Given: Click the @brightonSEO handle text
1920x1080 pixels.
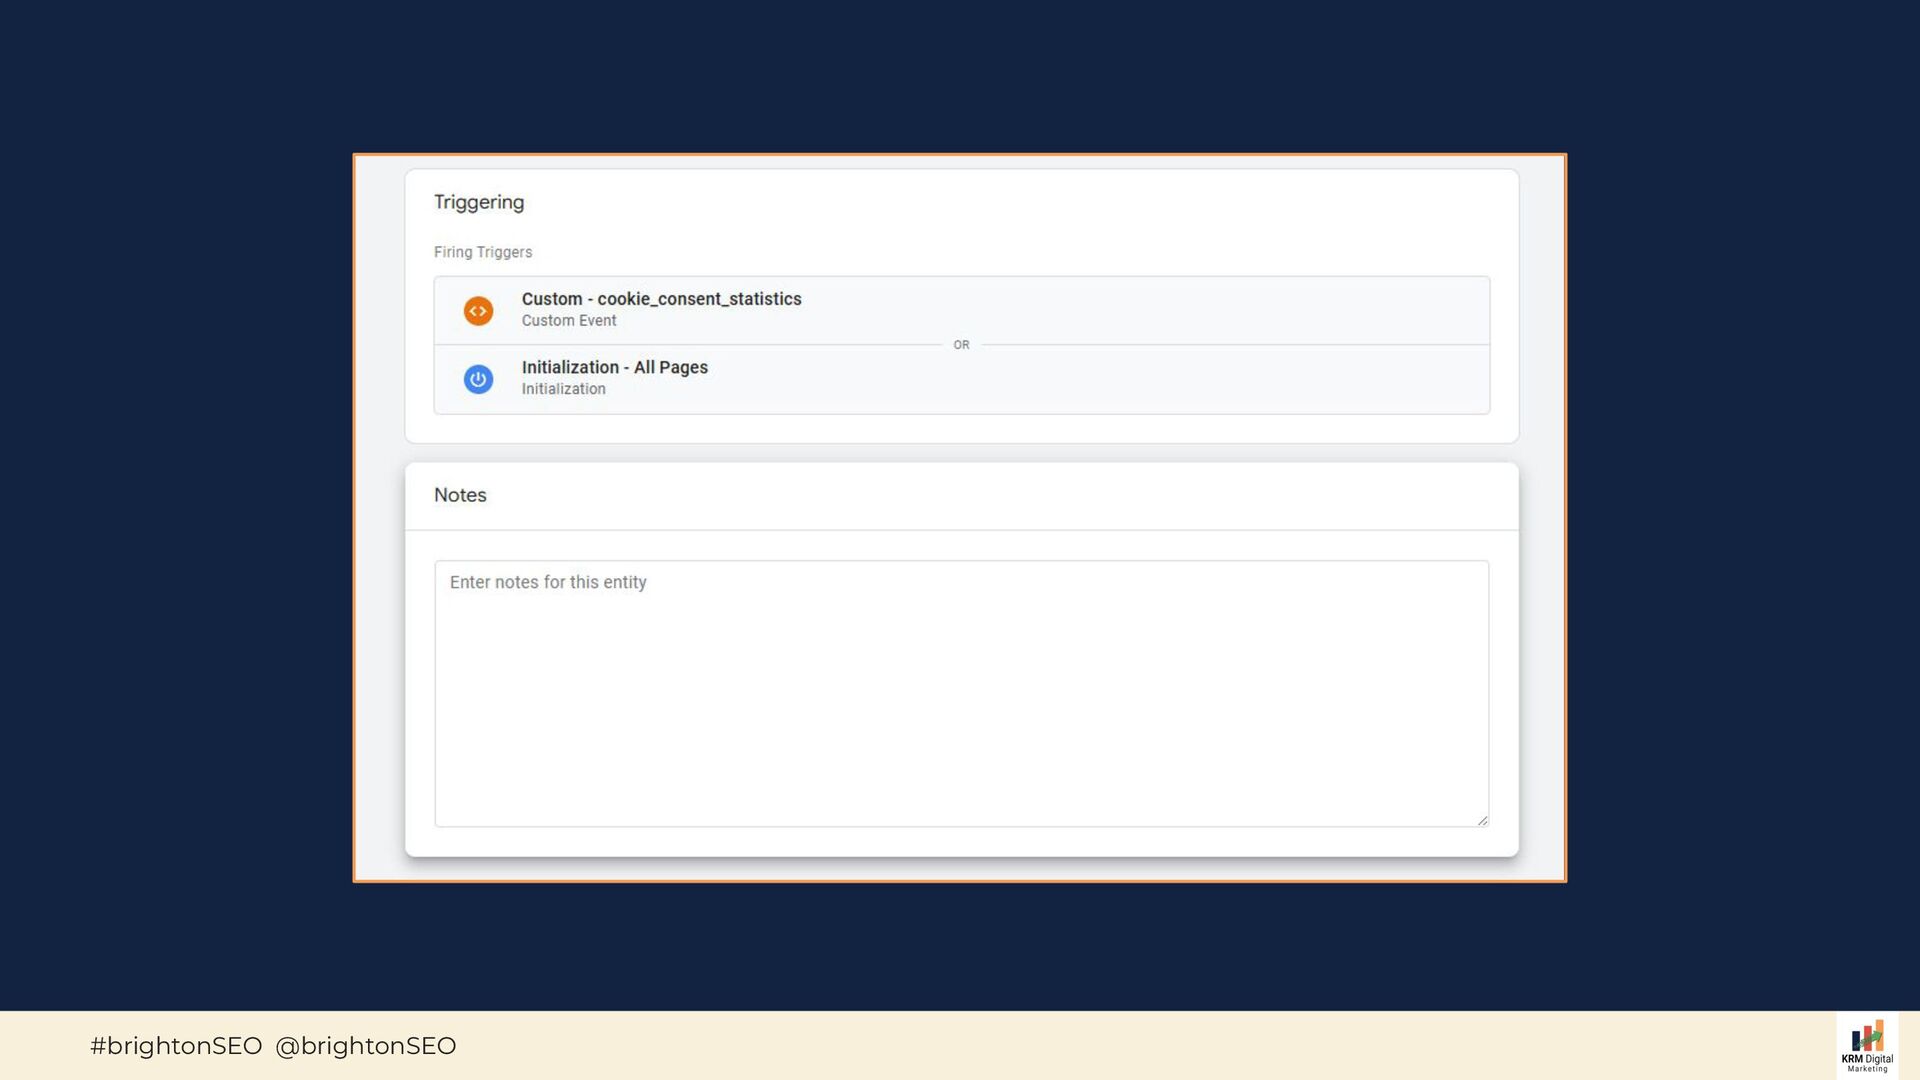Looking at the screenshot, I should [x=365, y=1046].
